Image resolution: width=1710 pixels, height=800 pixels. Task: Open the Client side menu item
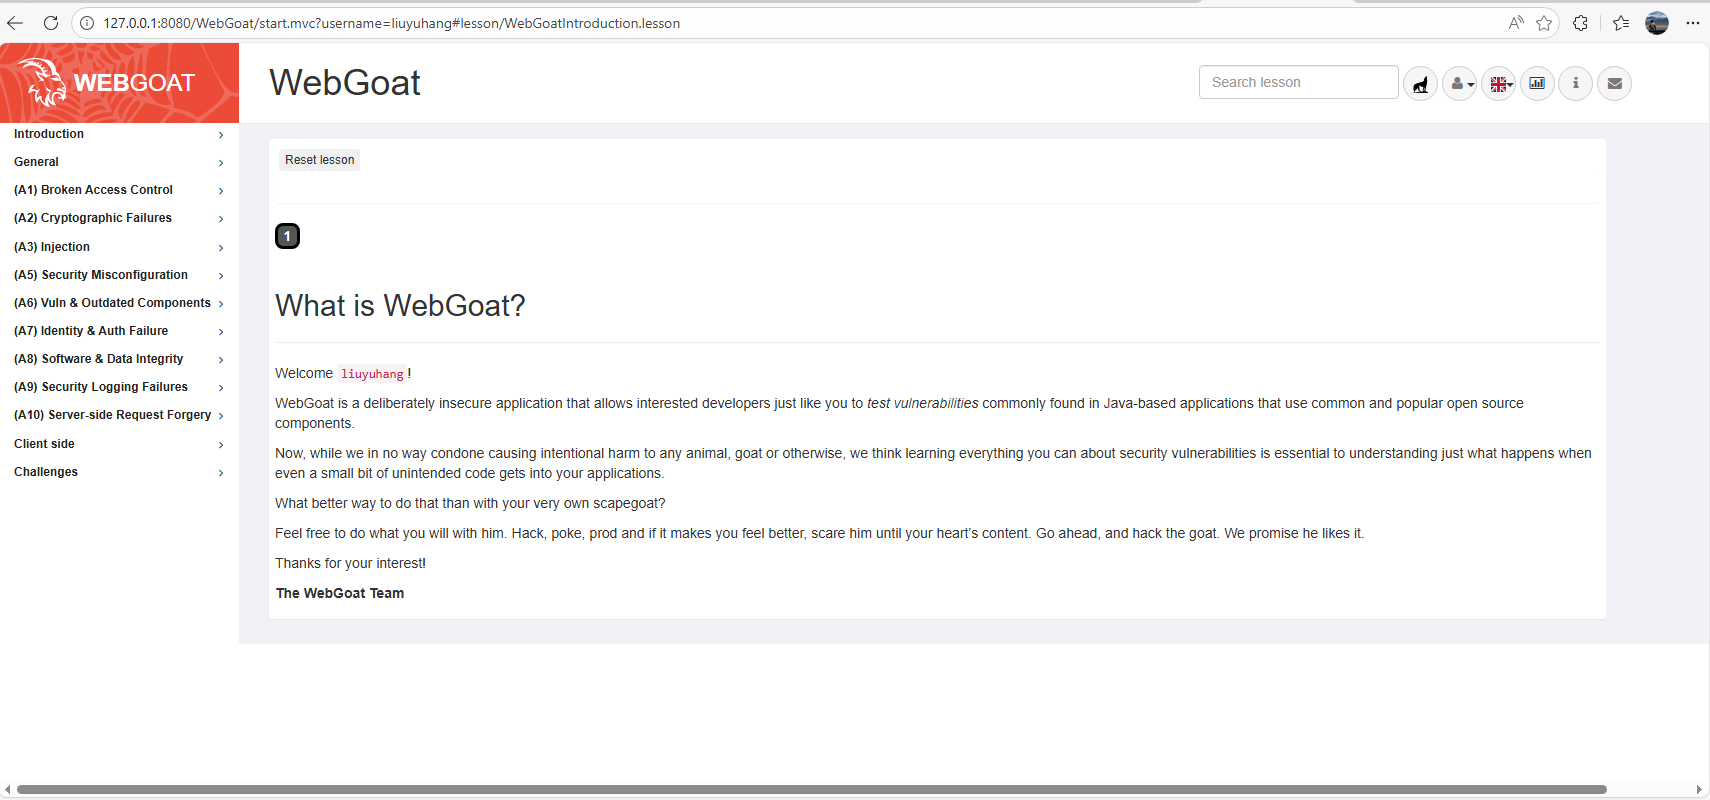click(119, 444)
